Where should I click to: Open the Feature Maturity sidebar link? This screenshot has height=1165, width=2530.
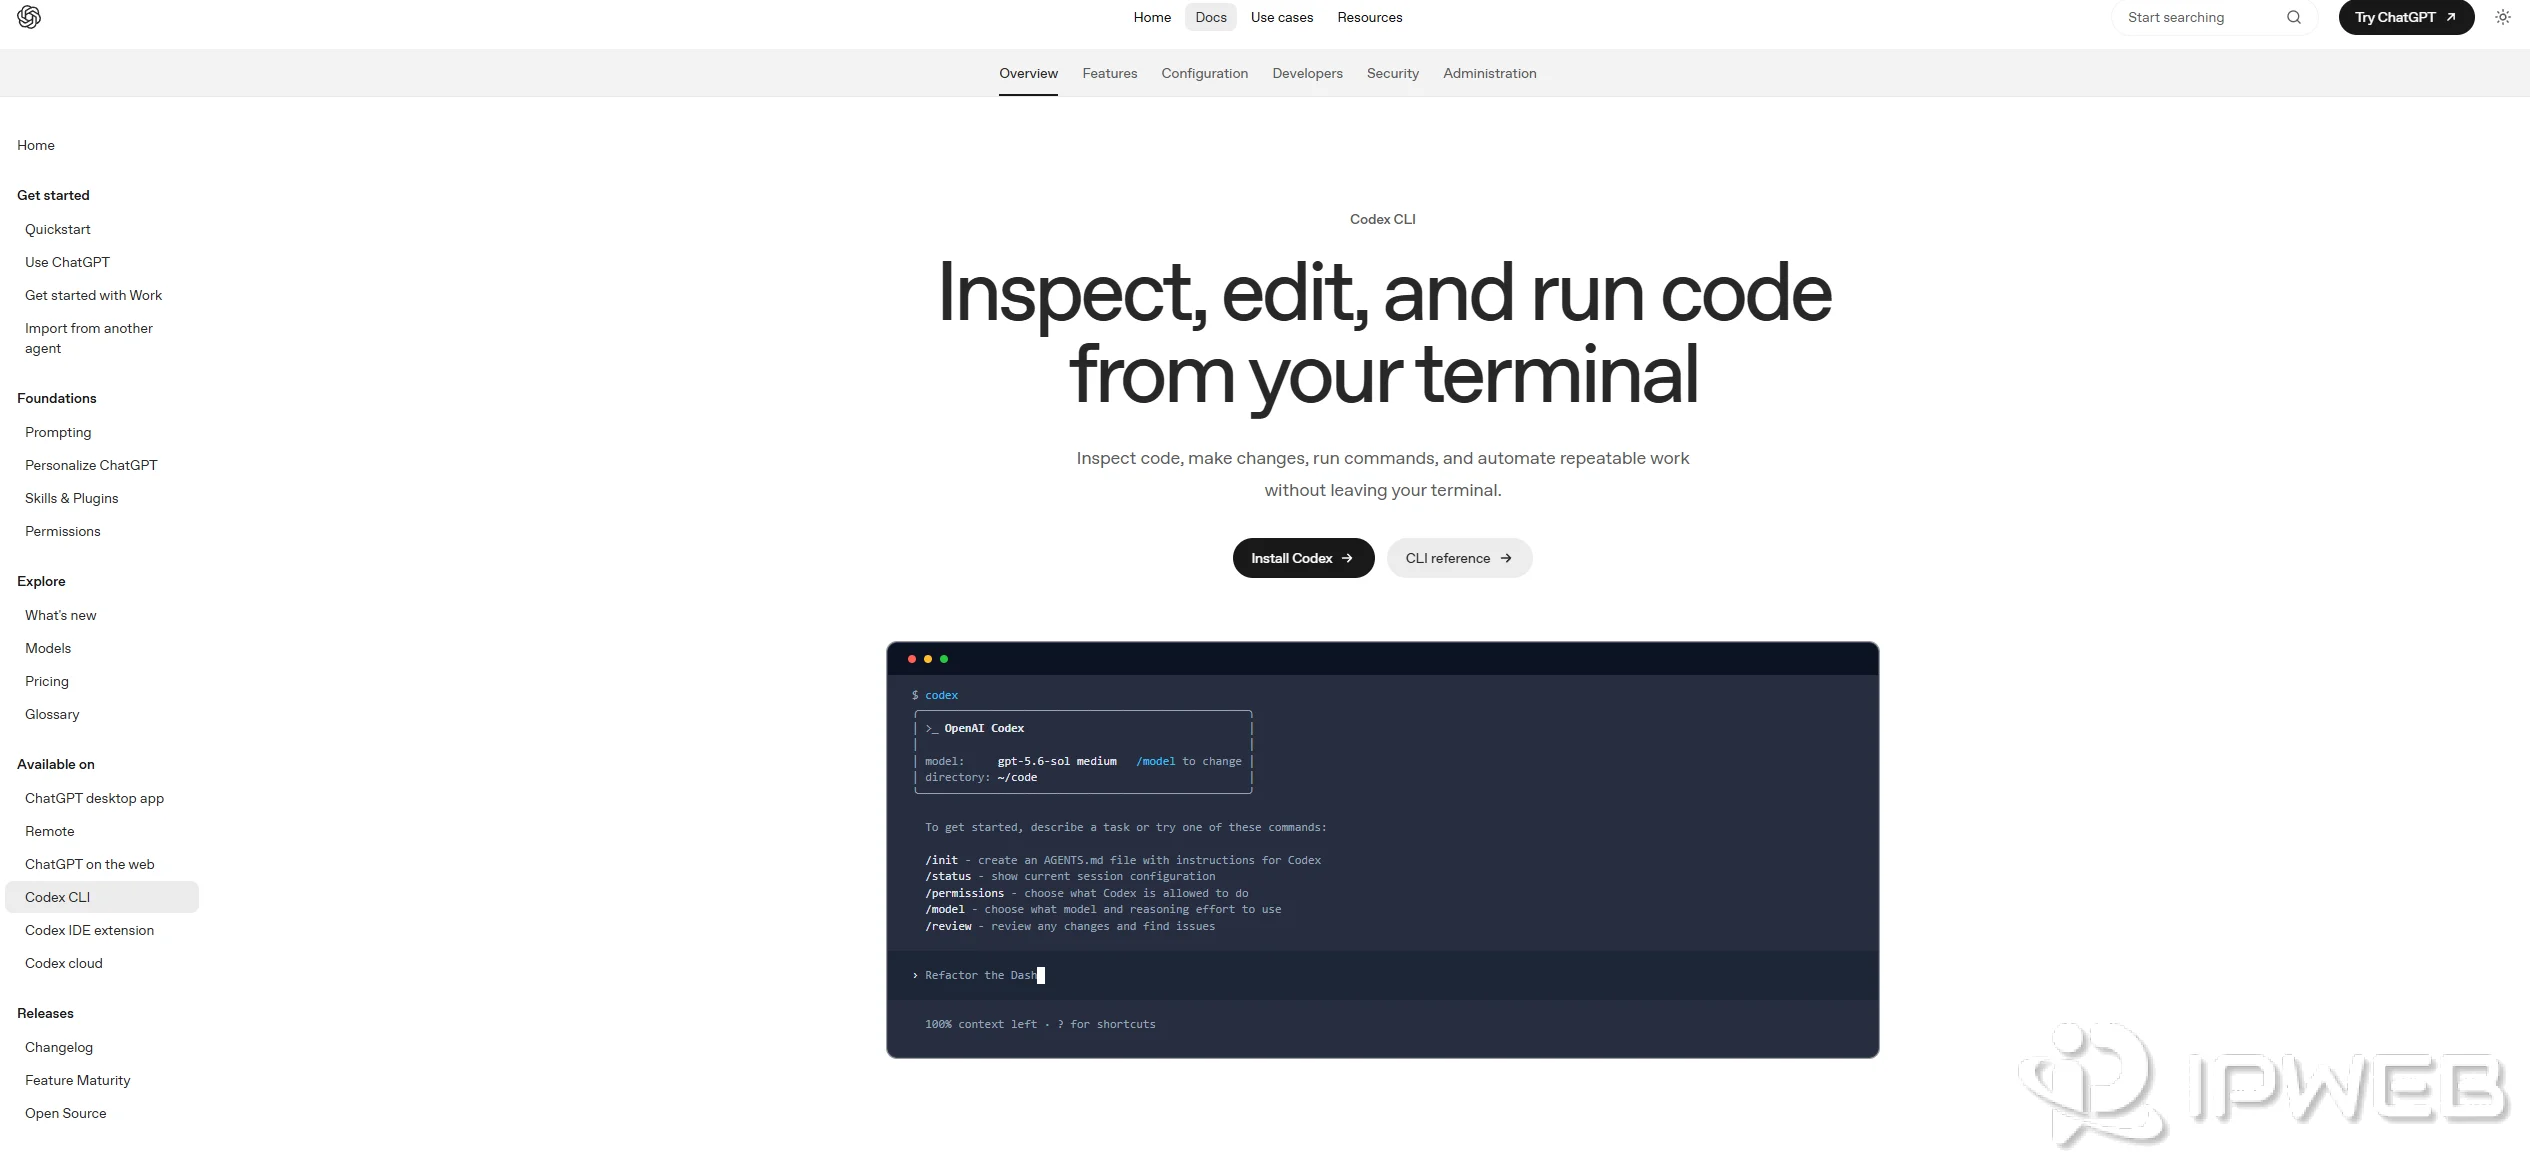(x=77, y=1080)
